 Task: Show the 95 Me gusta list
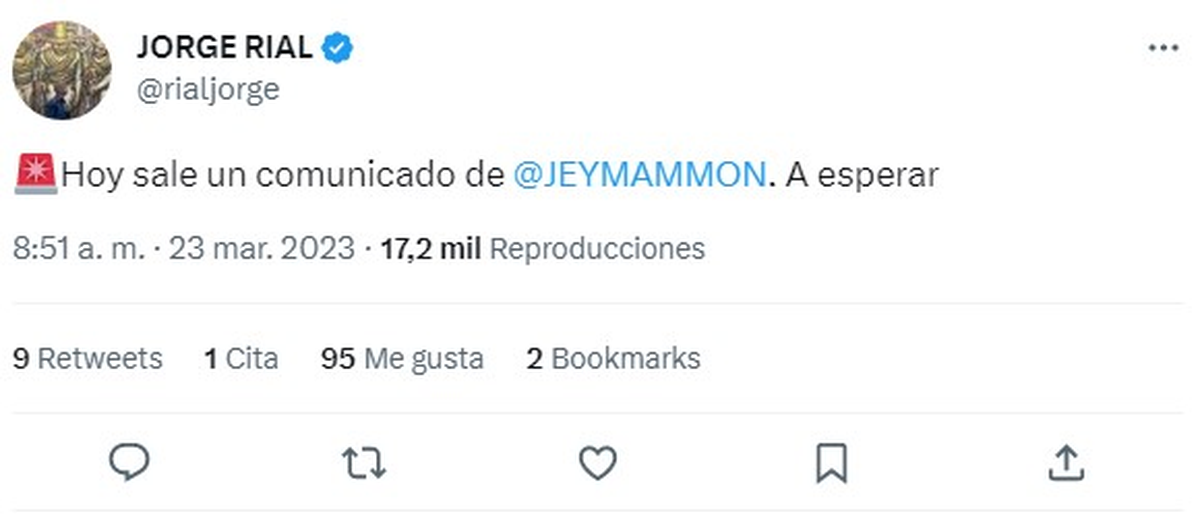point(402,358)
